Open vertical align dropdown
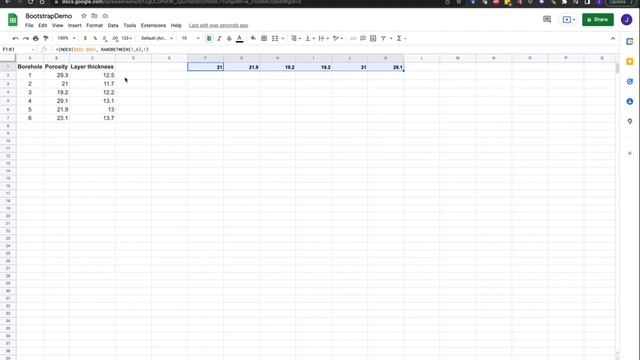The height and width of the screenshot is (360, 640). 310,38
